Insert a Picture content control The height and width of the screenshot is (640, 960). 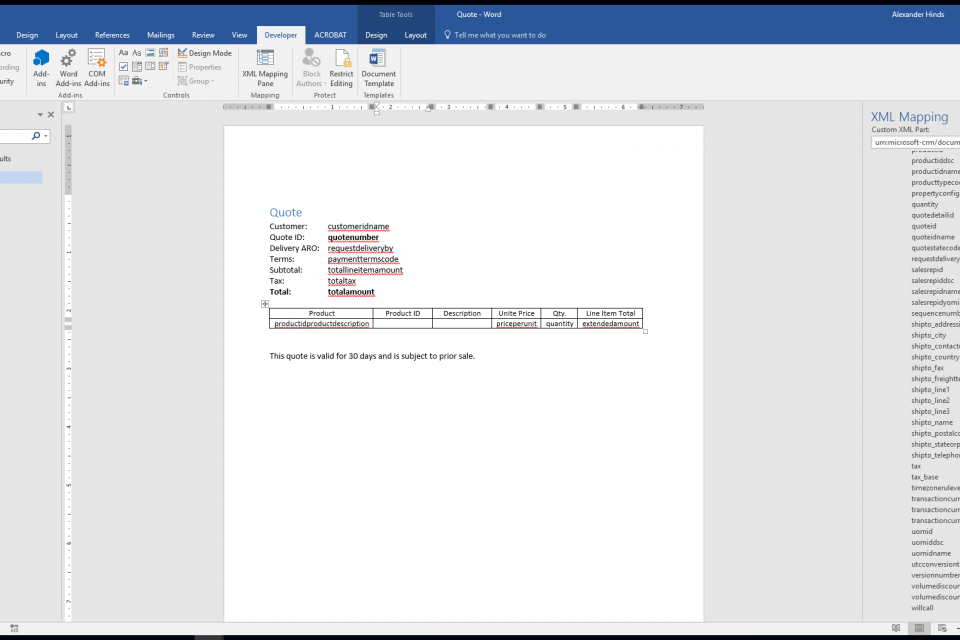point(149,53)
